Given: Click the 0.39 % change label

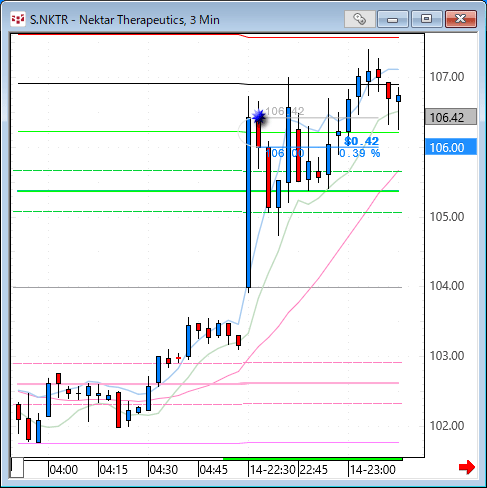Looking at the screenshot, I should [x=360, y=153].
